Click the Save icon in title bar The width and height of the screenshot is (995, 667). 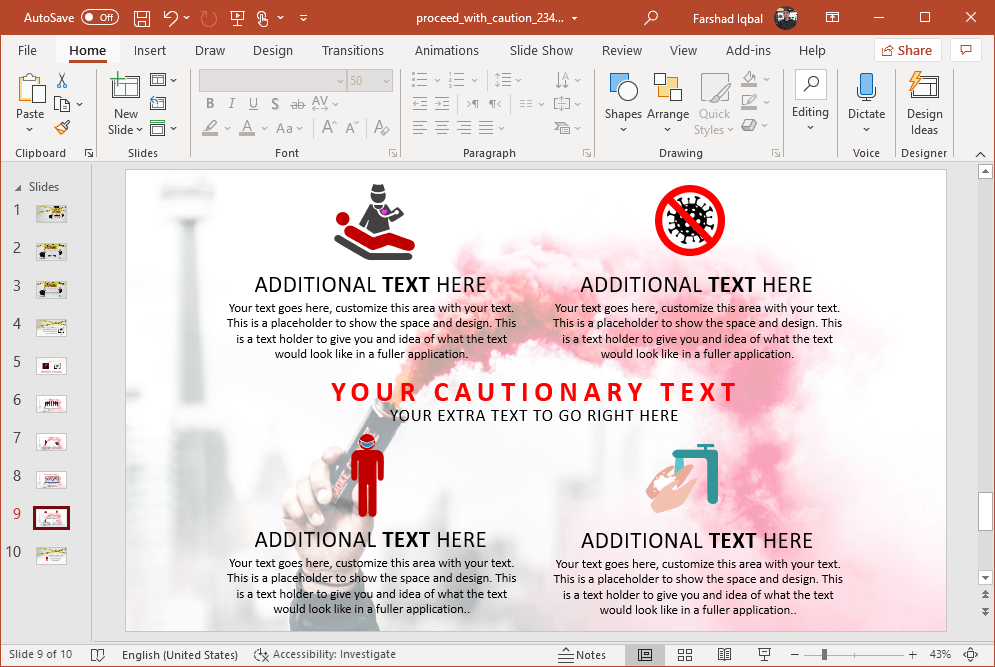142,18
